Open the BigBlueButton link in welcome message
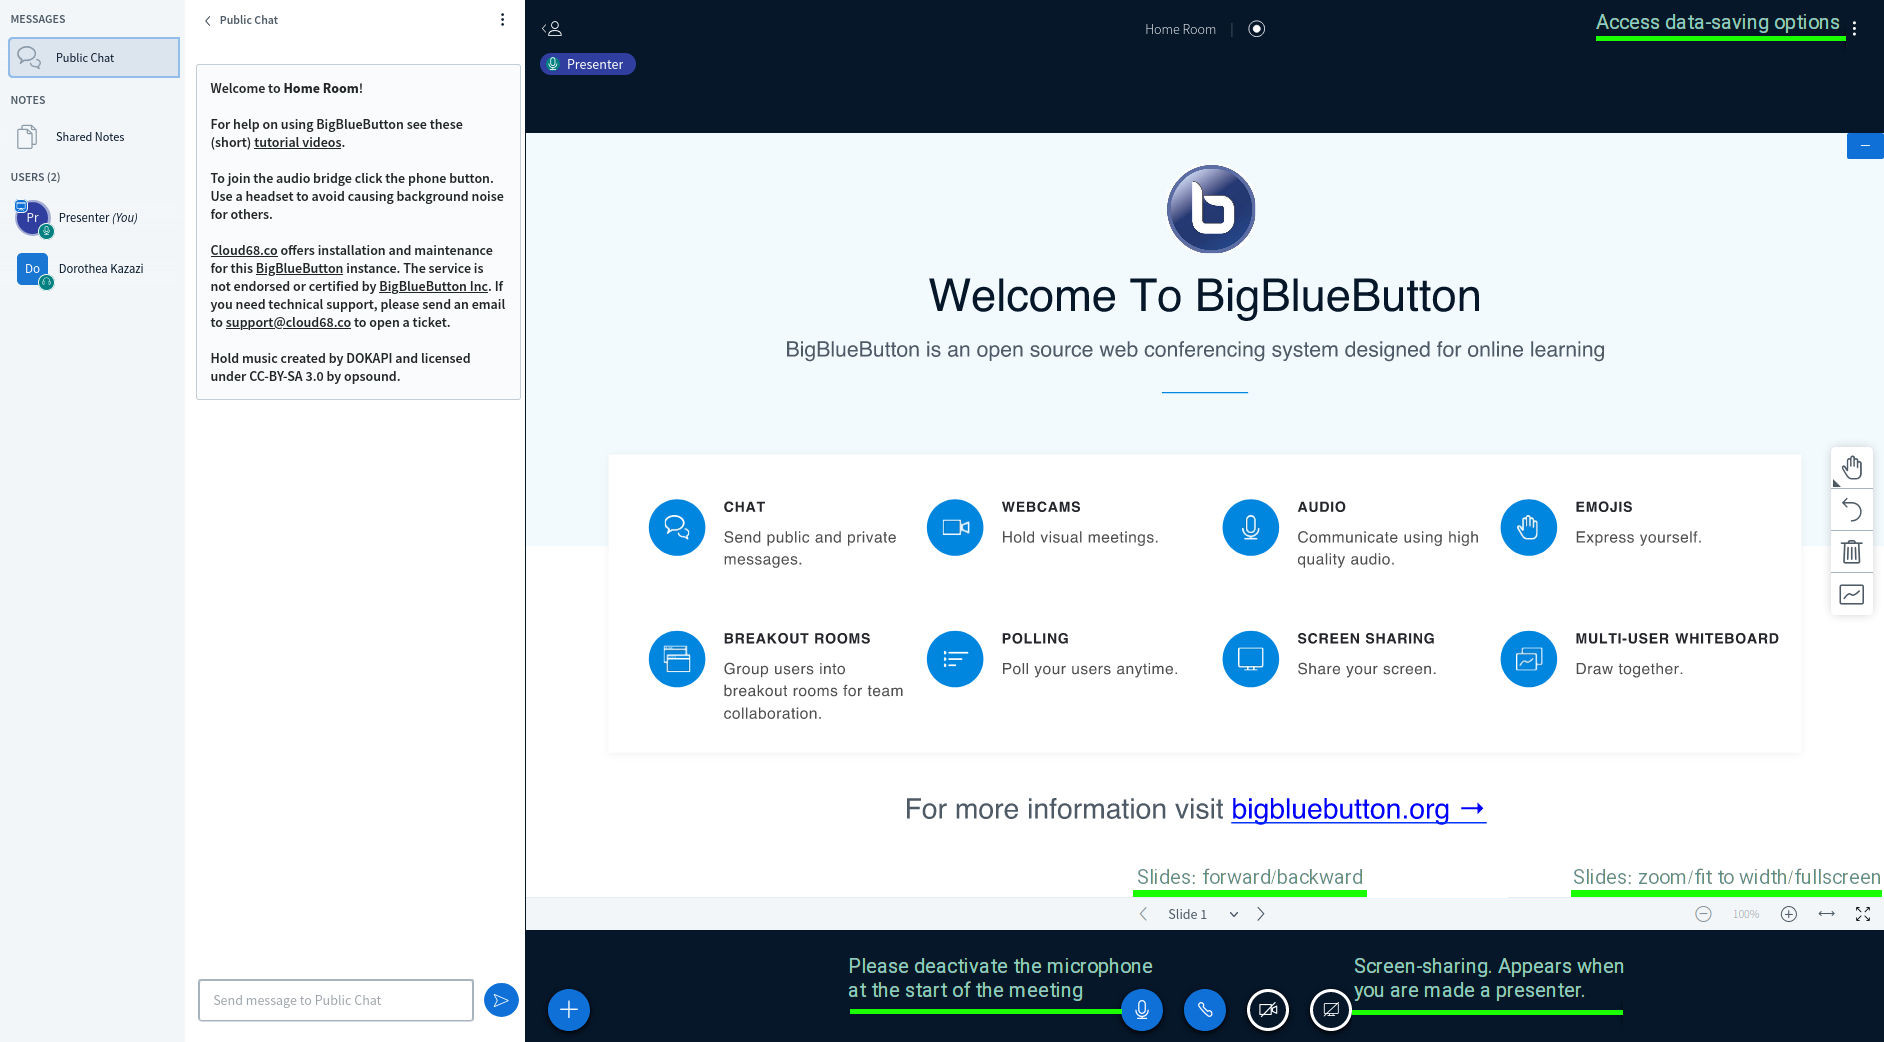 click(x=299, y=269)
